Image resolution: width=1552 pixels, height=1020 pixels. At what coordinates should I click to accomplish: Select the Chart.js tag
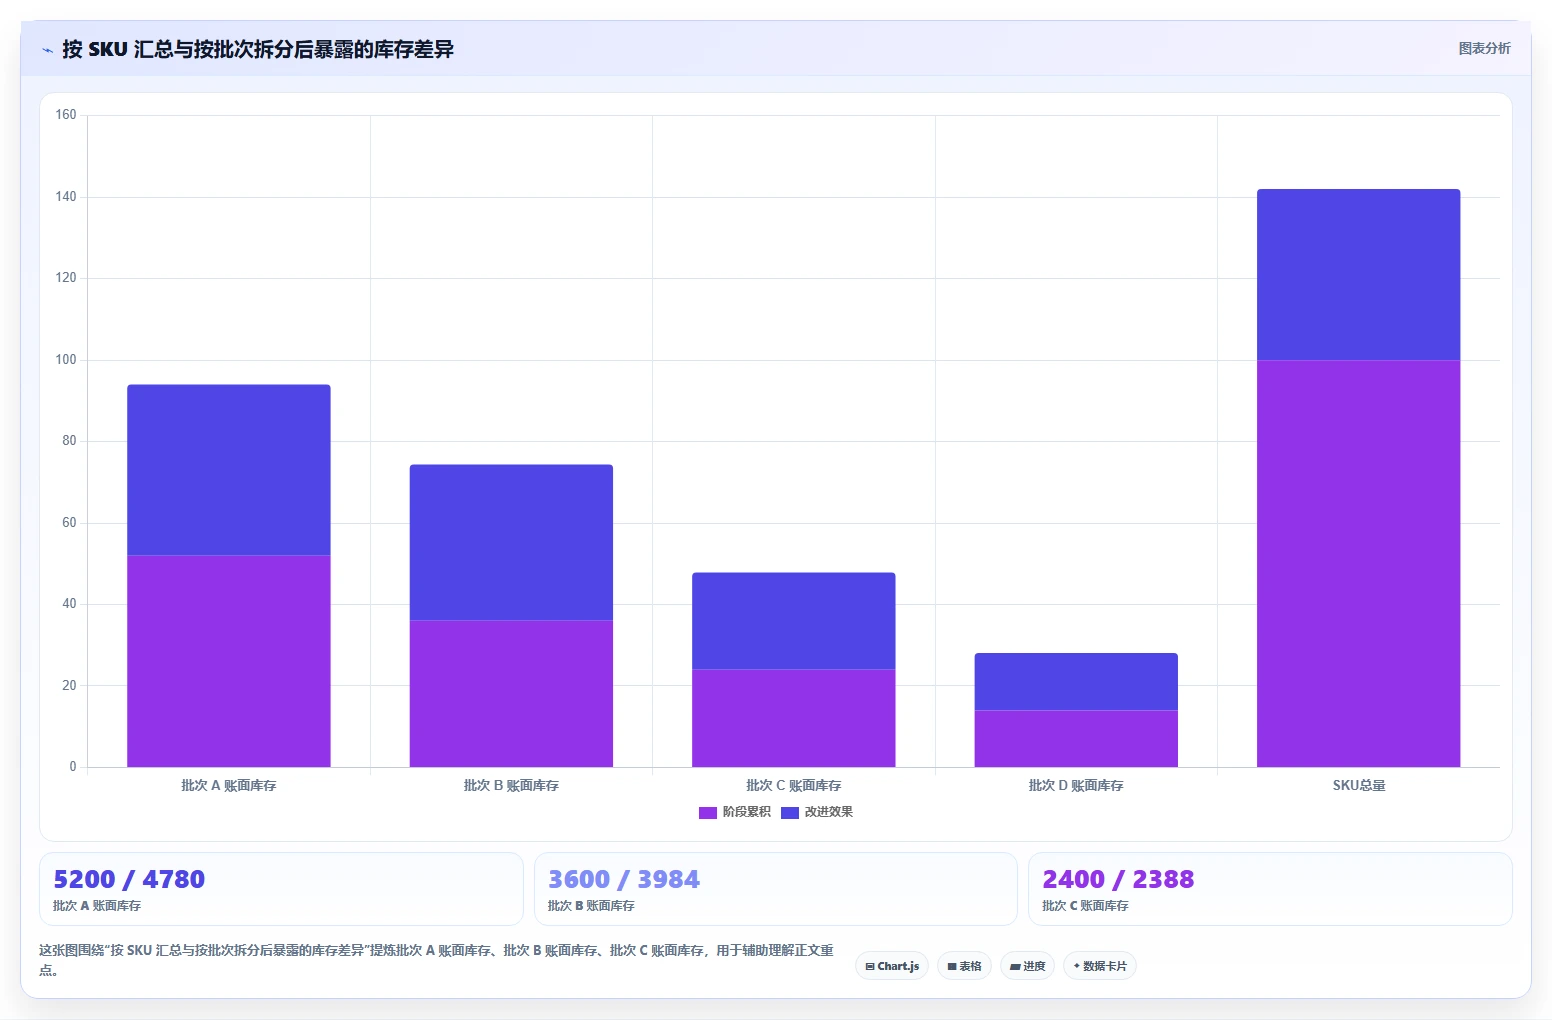coord(892,966)
